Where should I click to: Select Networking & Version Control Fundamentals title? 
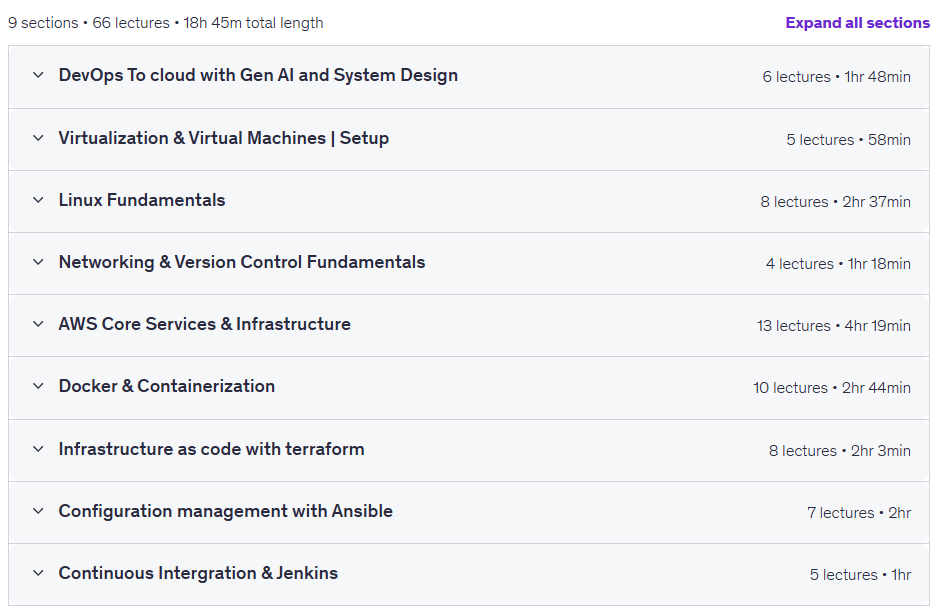click(x=241, y=262)
